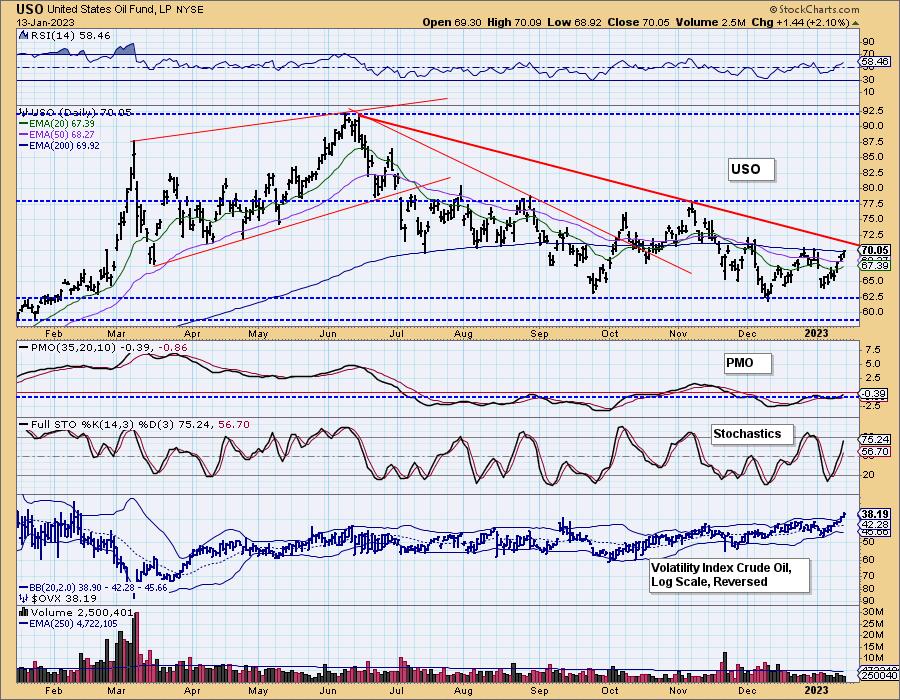900x700 pixels.
Task: Click the 62.5 price axis label
Action: coord(873,297)
